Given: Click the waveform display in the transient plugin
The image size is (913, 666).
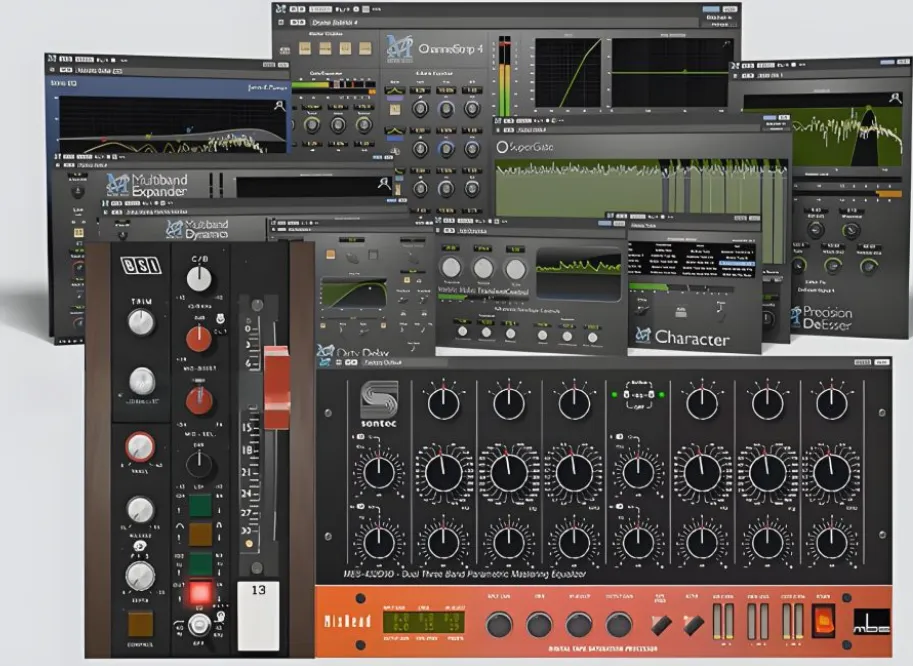Looking at the screenshot, I should (578, 274).
